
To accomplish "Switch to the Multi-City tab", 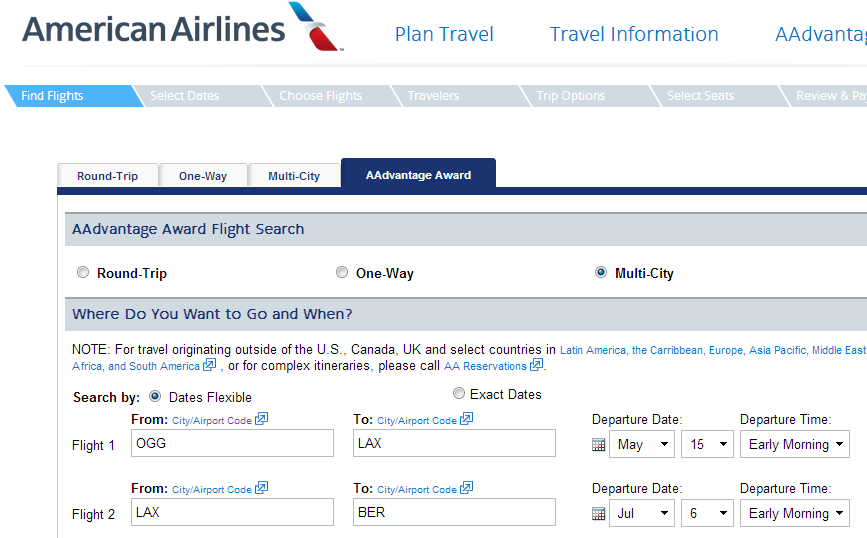I will click(294, 176).
